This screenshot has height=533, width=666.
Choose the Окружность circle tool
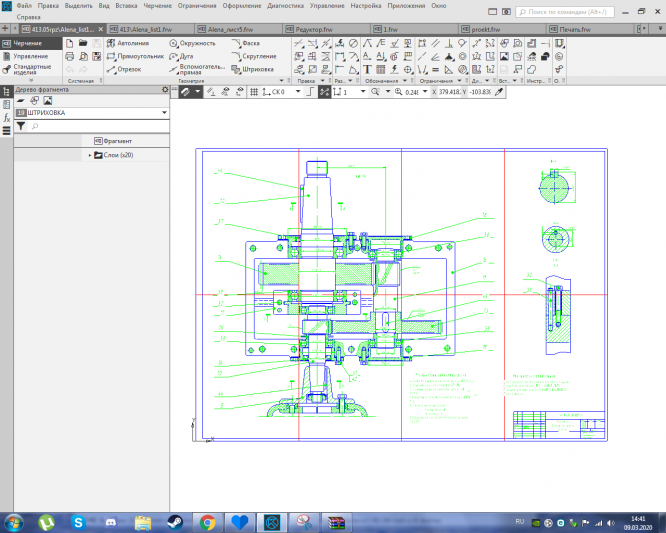[x=193, y=44]
